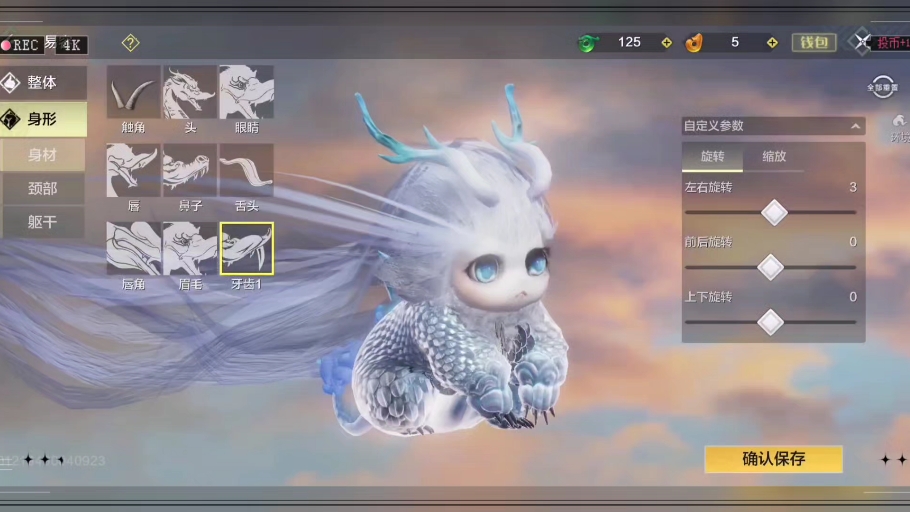Select the 唇角 lip corner icon
The height and width of the screenshot is (512, 910).
click(x=133, y=248)
